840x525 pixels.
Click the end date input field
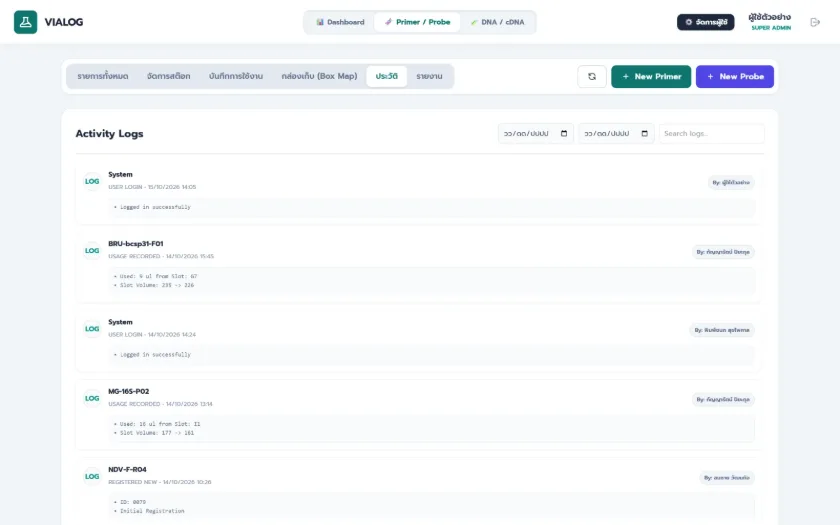pyautogui.click(x=616, y=133)
